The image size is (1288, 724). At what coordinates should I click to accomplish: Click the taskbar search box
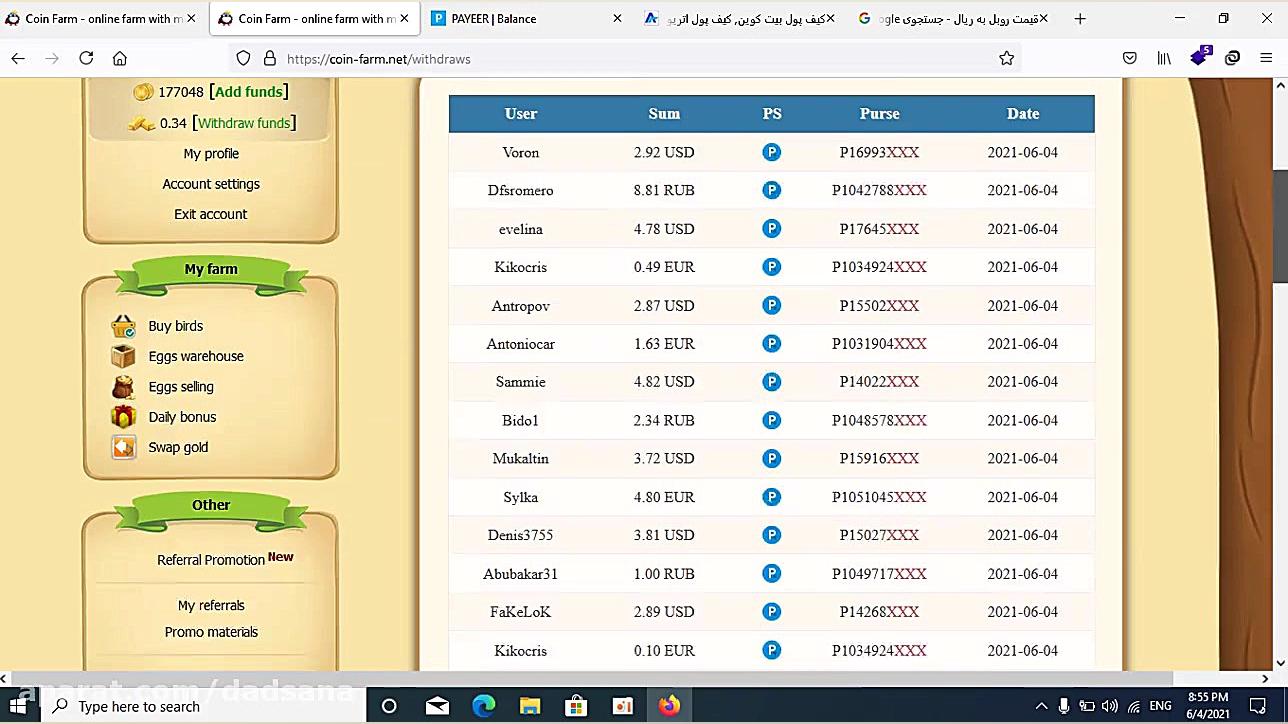(207, 706)
